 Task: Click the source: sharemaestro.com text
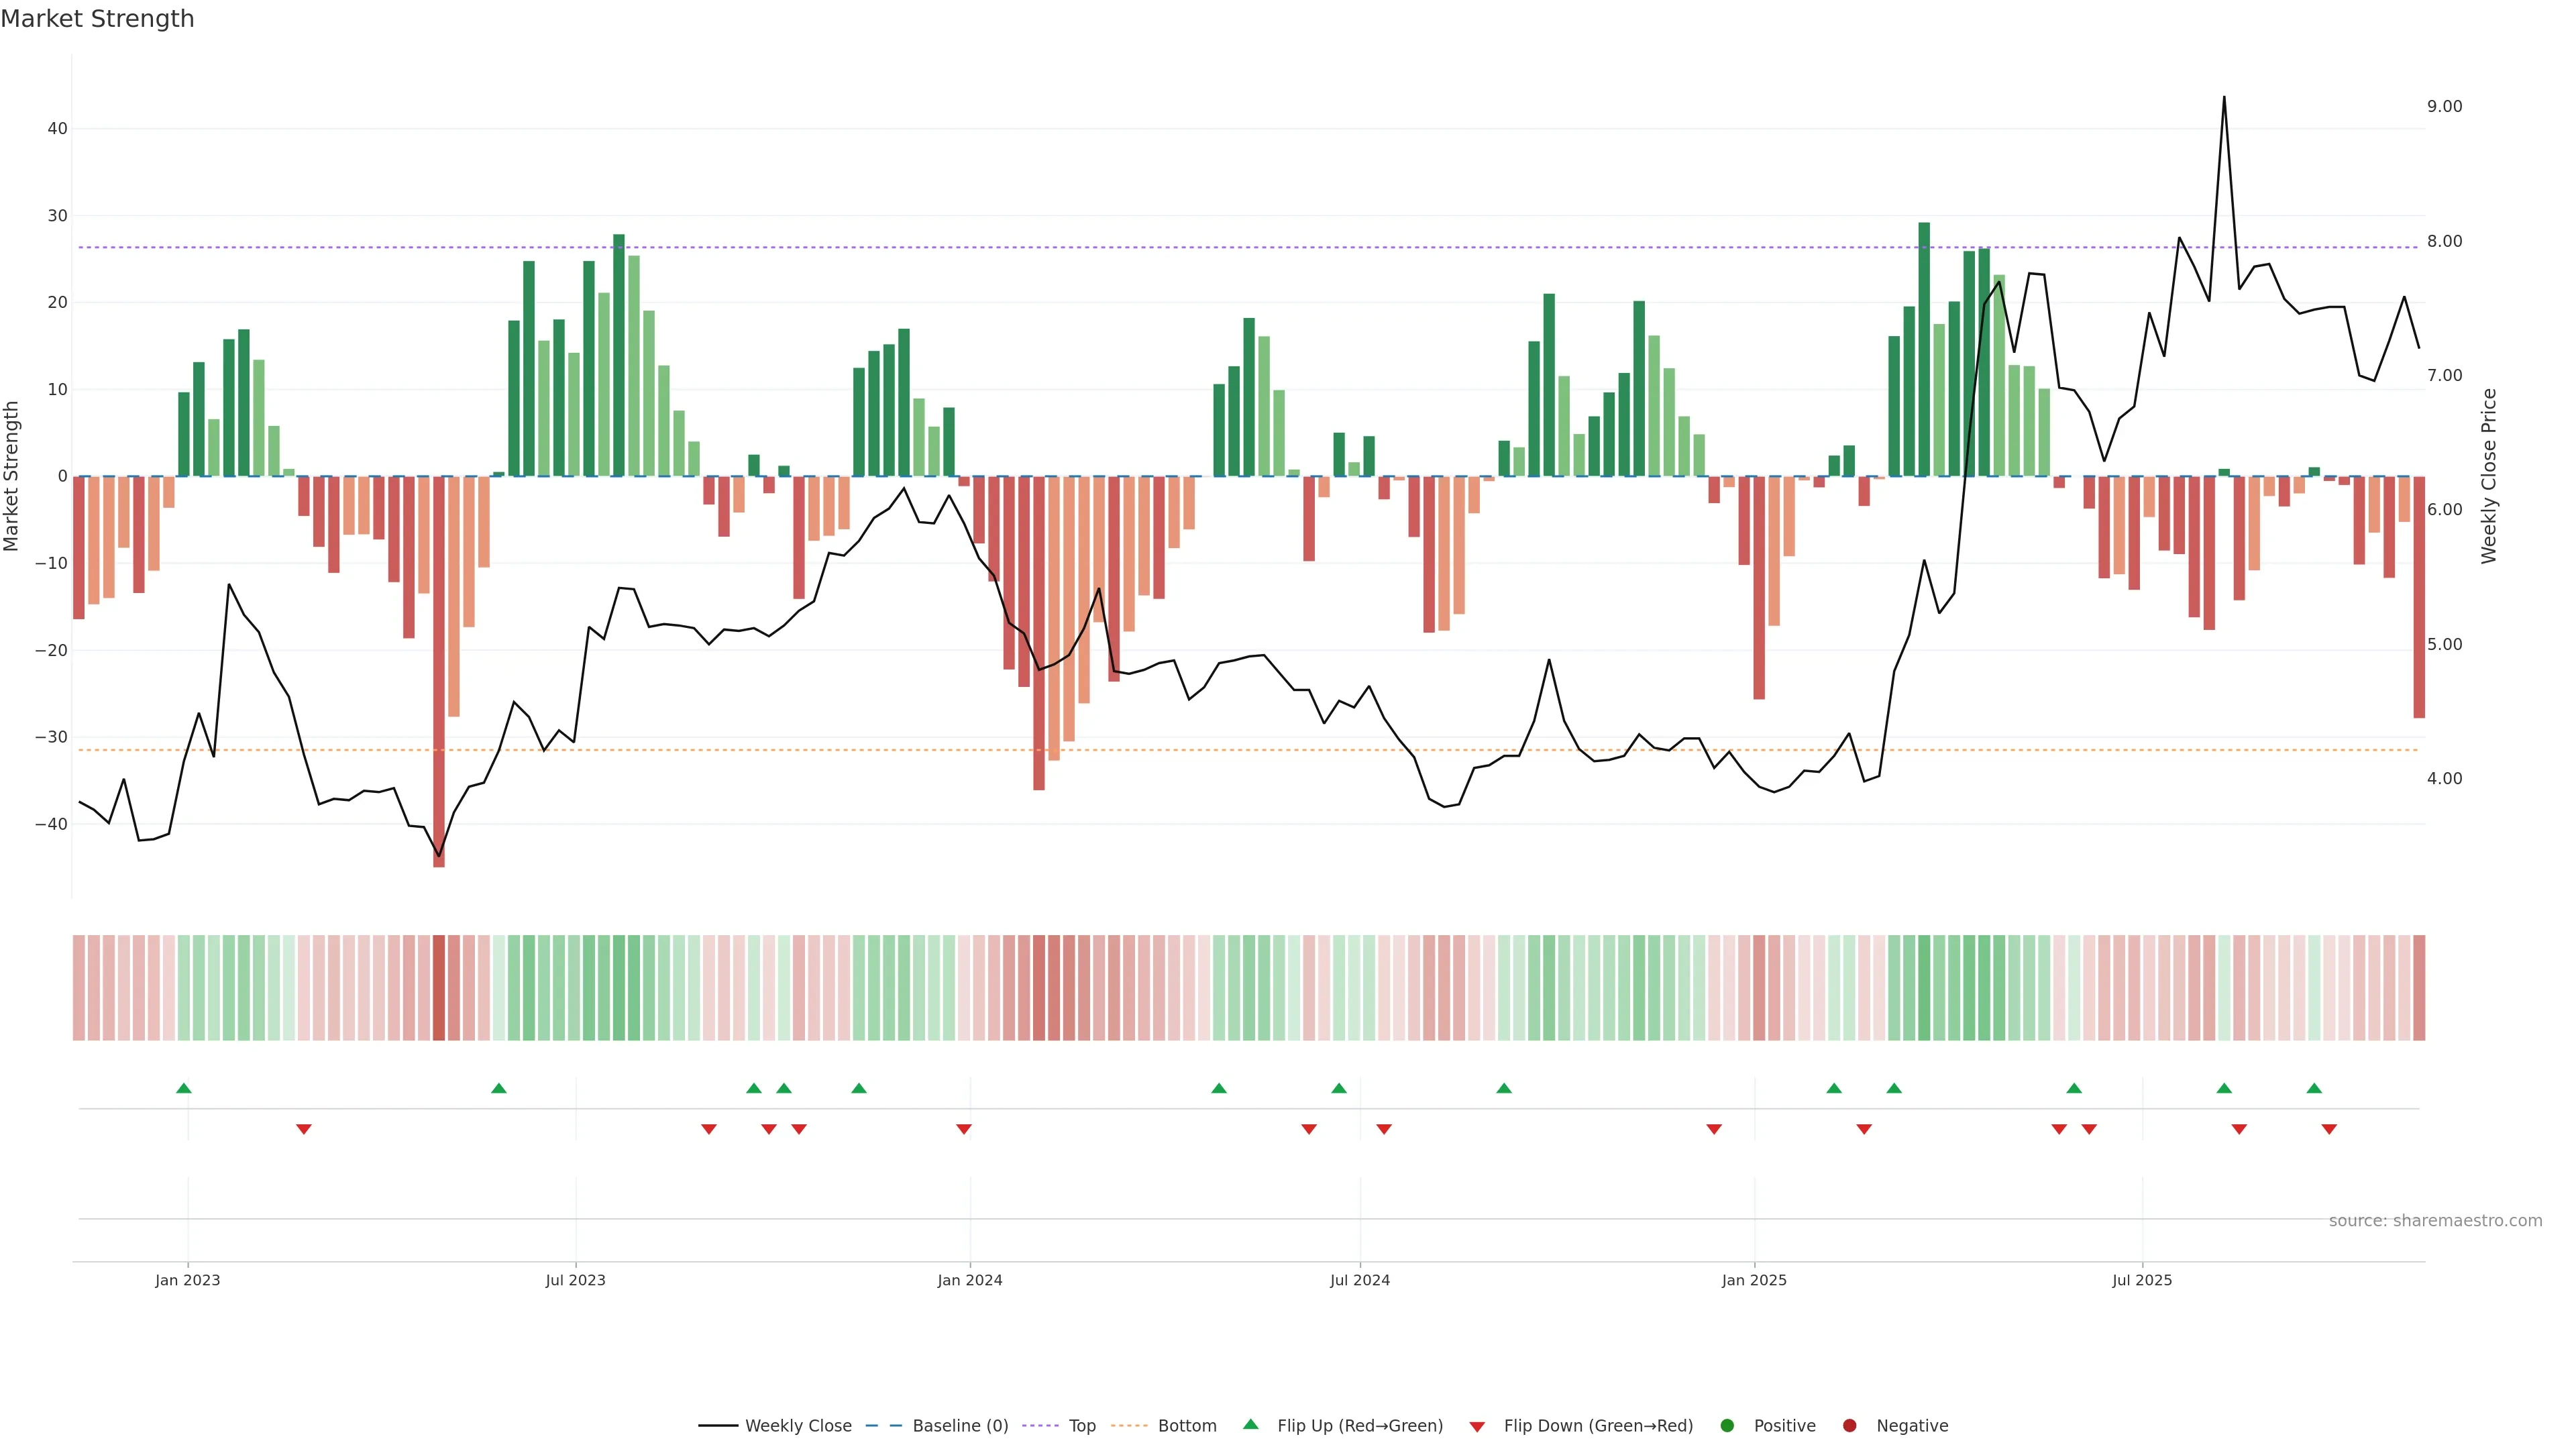(2435, 1220)
